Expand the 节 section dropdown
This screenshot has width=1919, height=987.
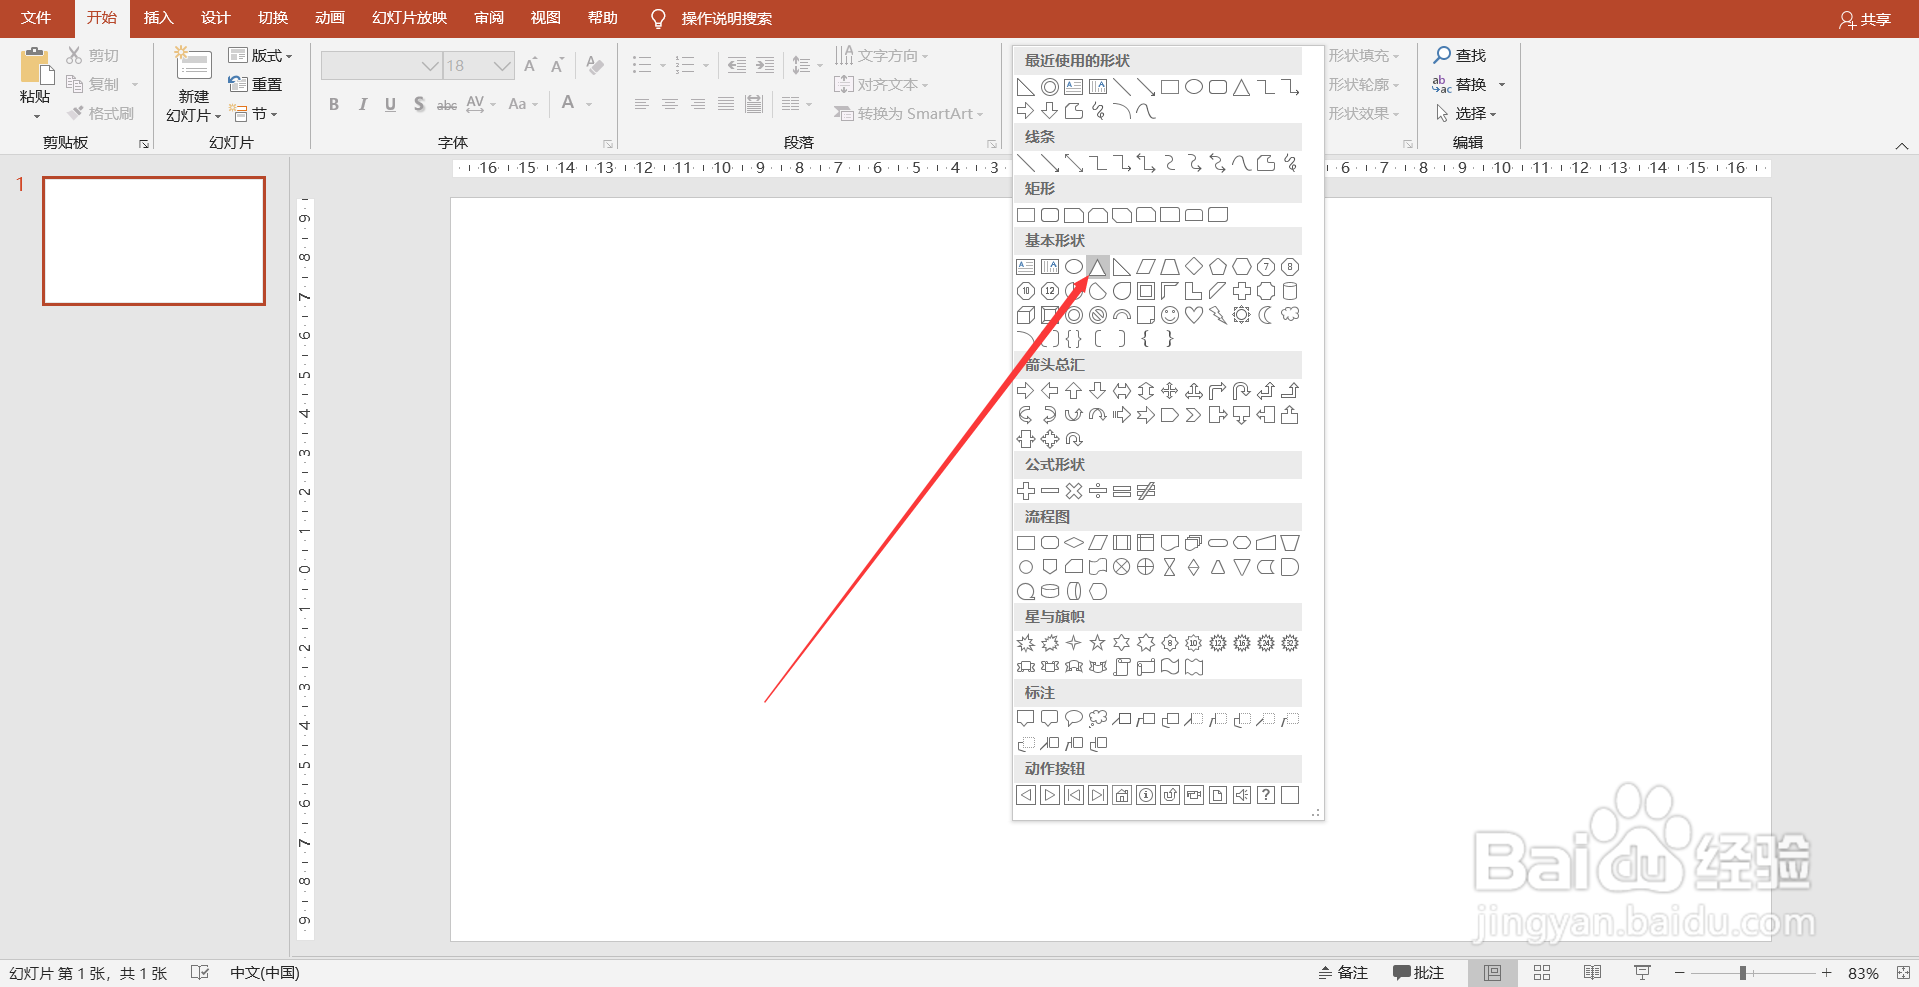tap(254, 114)
